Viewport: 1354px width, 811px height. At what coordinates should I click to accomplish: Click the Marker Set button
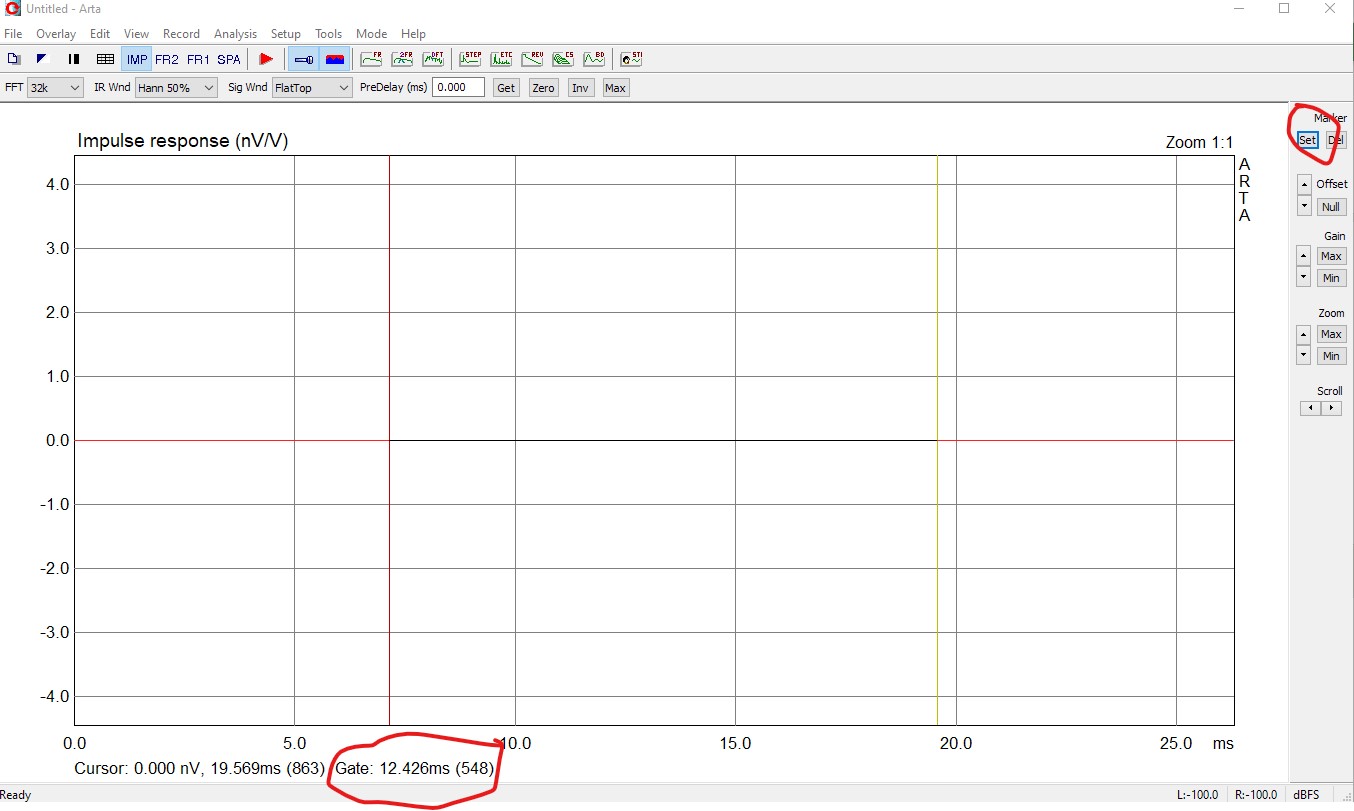tap(1308, 140)
